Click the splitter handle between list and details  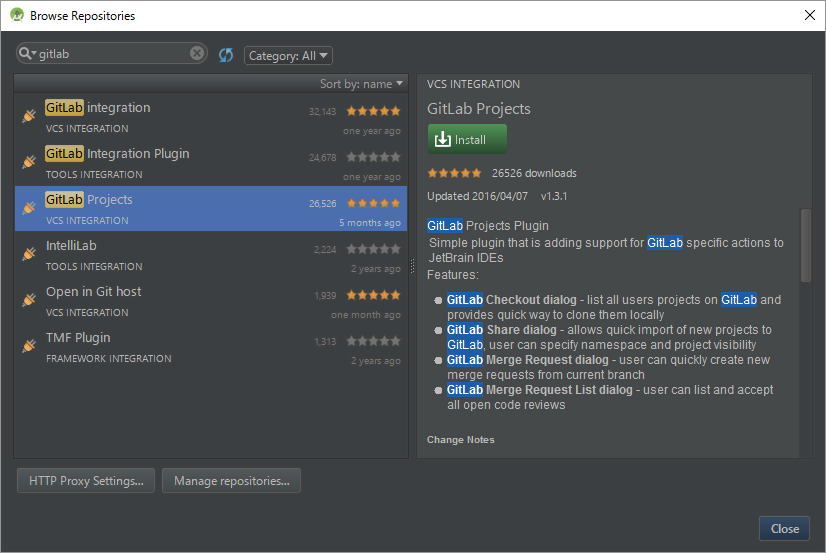(x=412, y=266)
